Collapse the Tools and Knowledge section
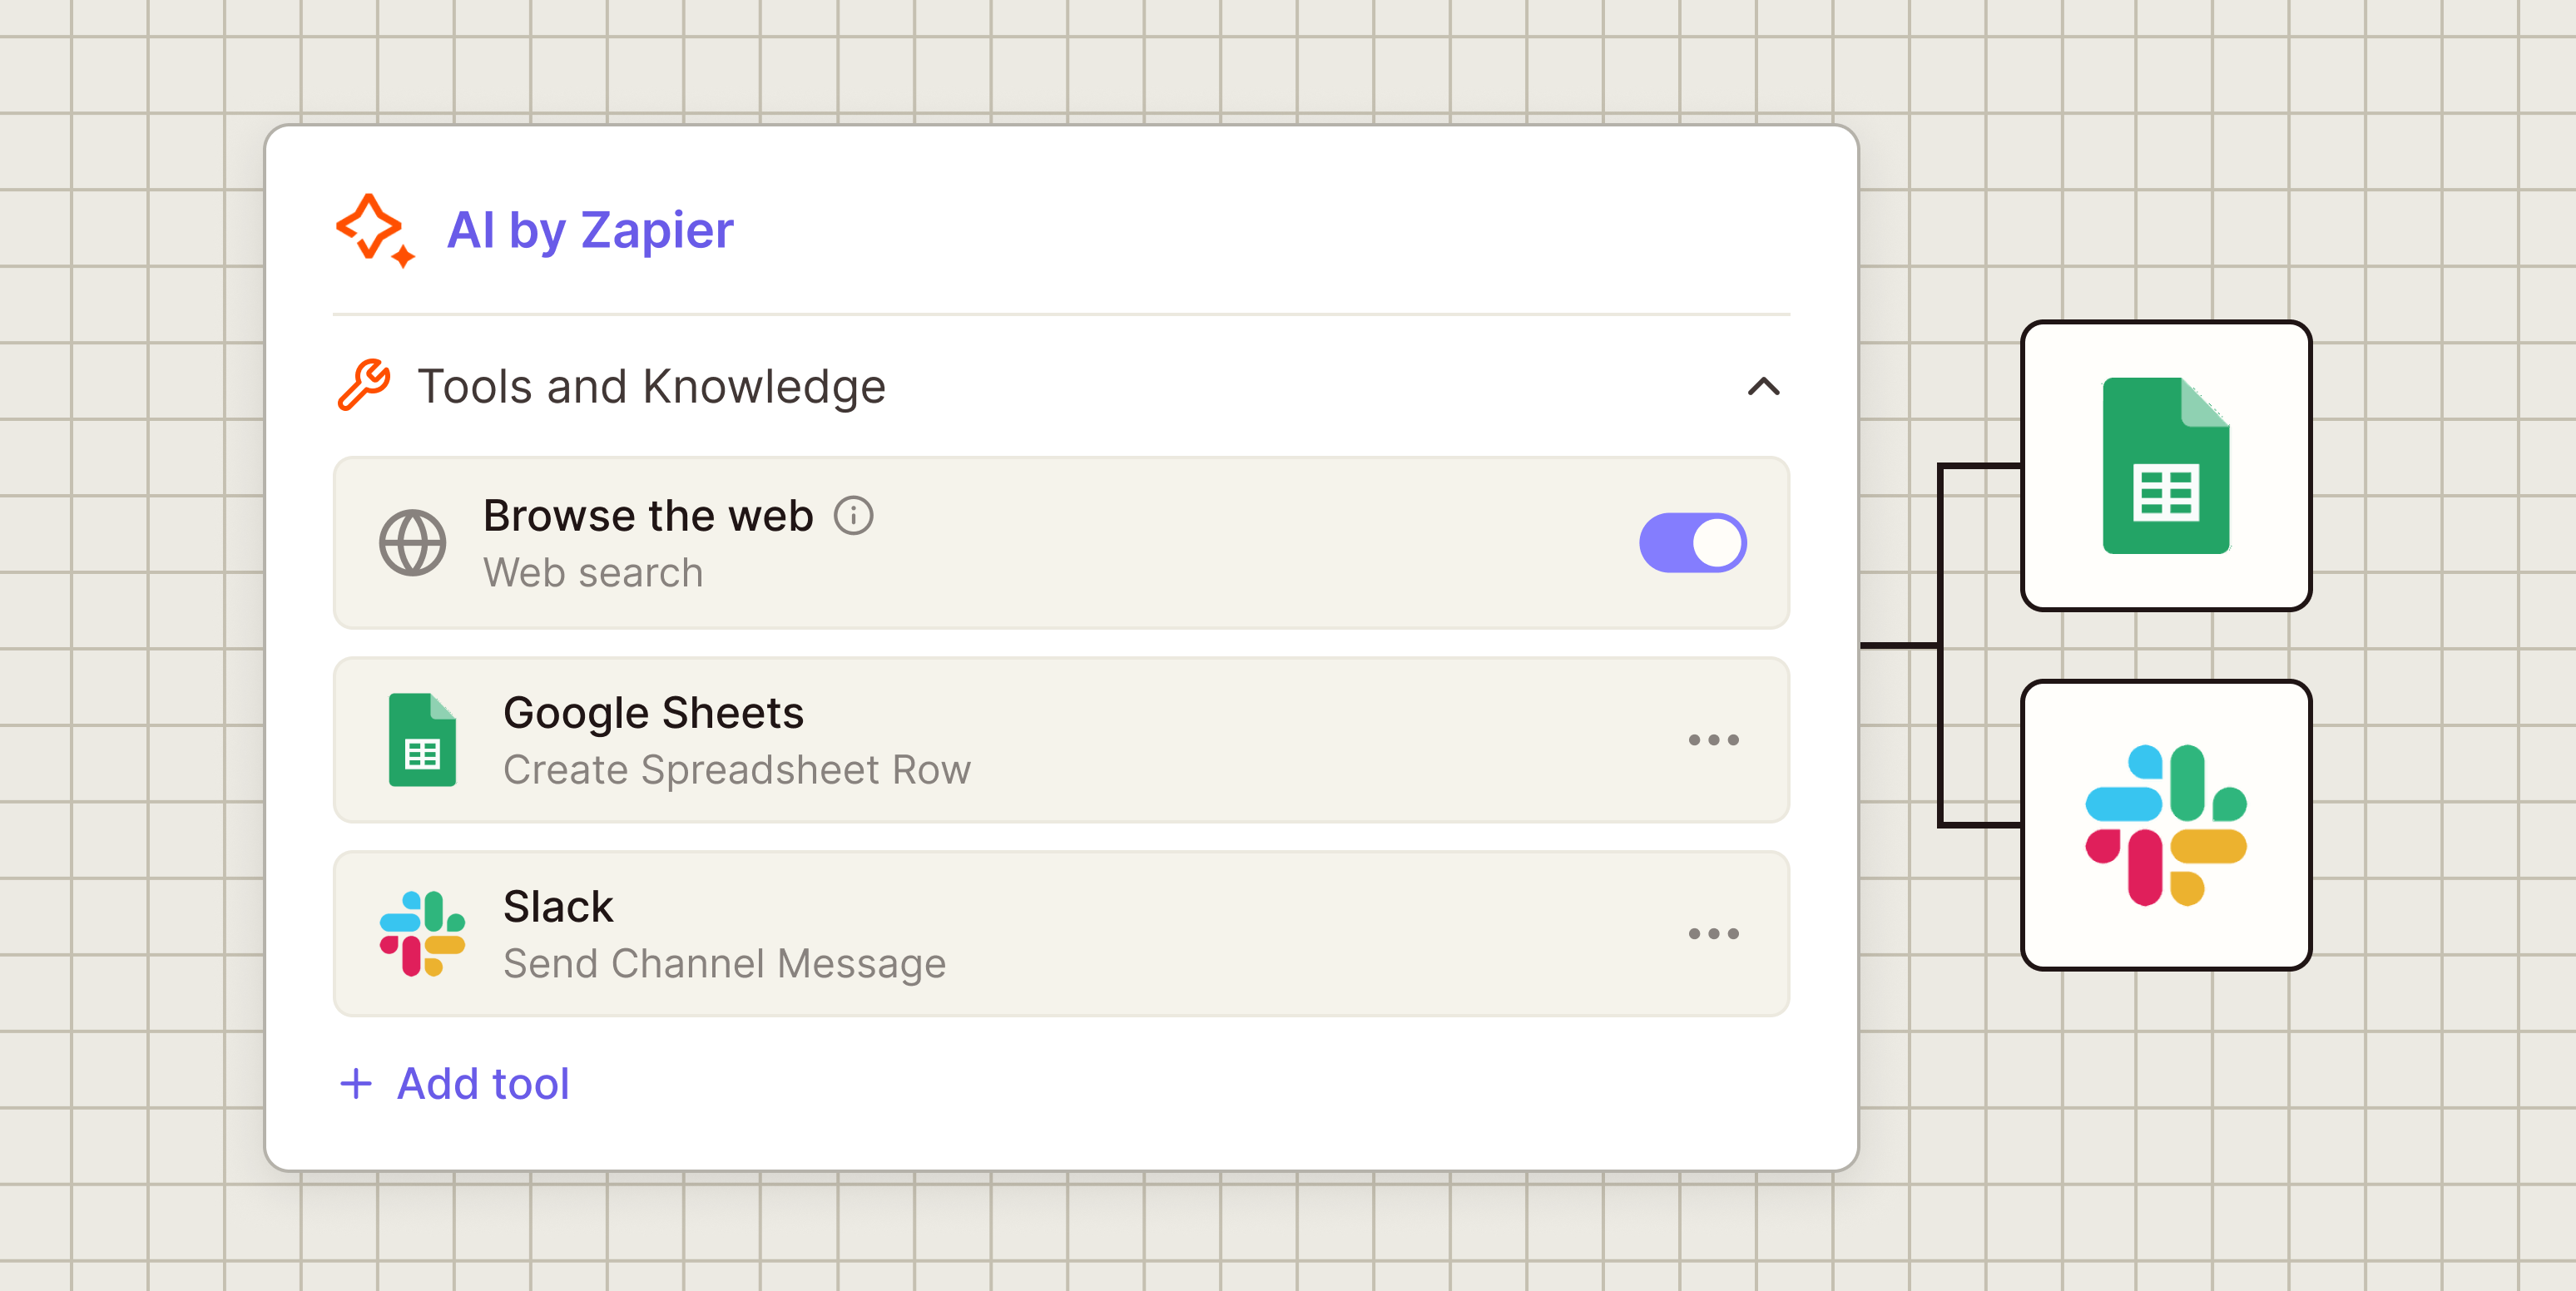The image size is (2576, 1291). (1763, 386)
